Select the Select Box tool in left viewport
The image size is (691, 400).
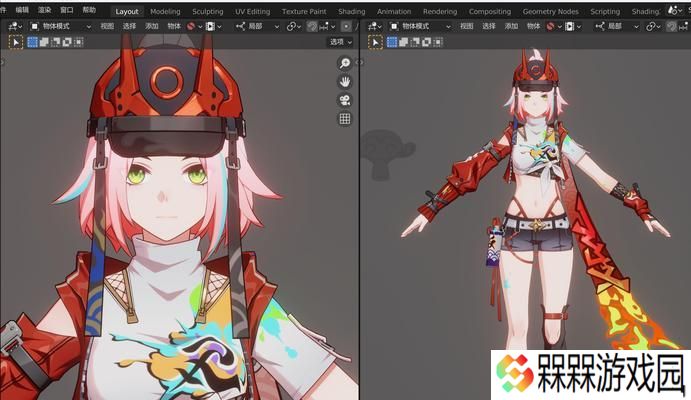point(16,42)
